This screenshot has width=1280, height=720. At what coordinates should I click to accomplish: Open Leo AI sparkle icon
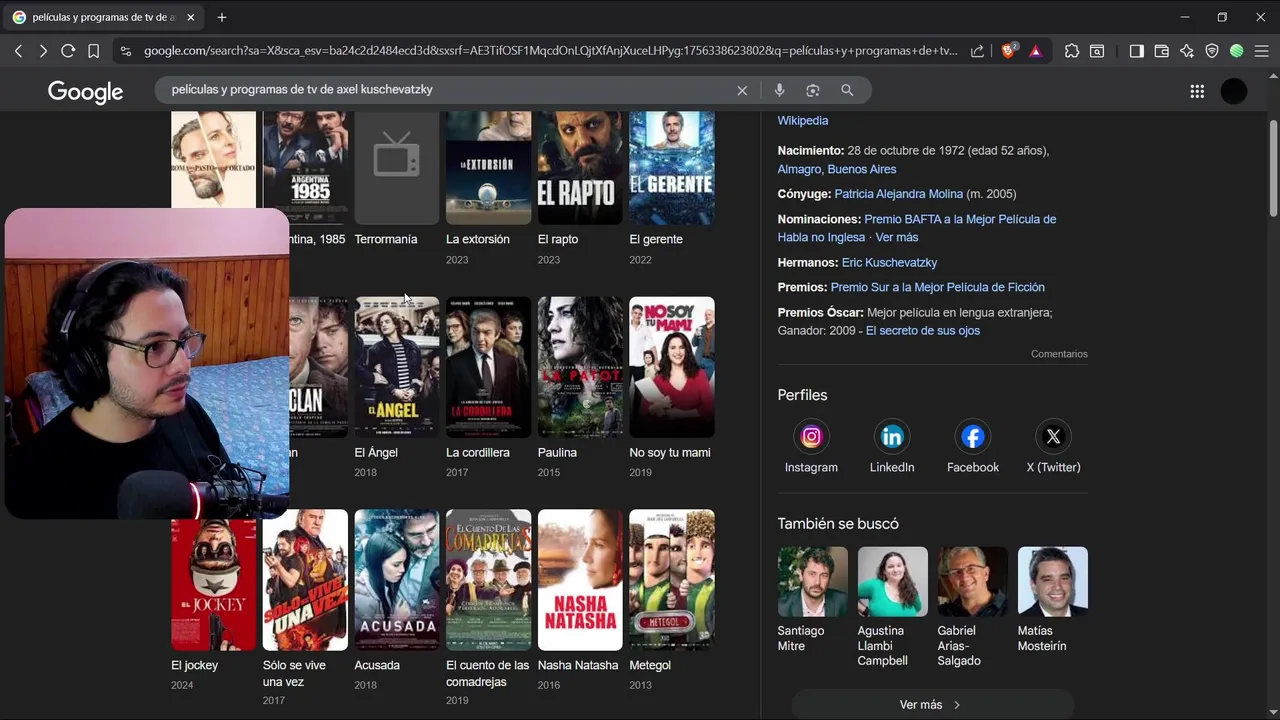(x=1187, y=51)
